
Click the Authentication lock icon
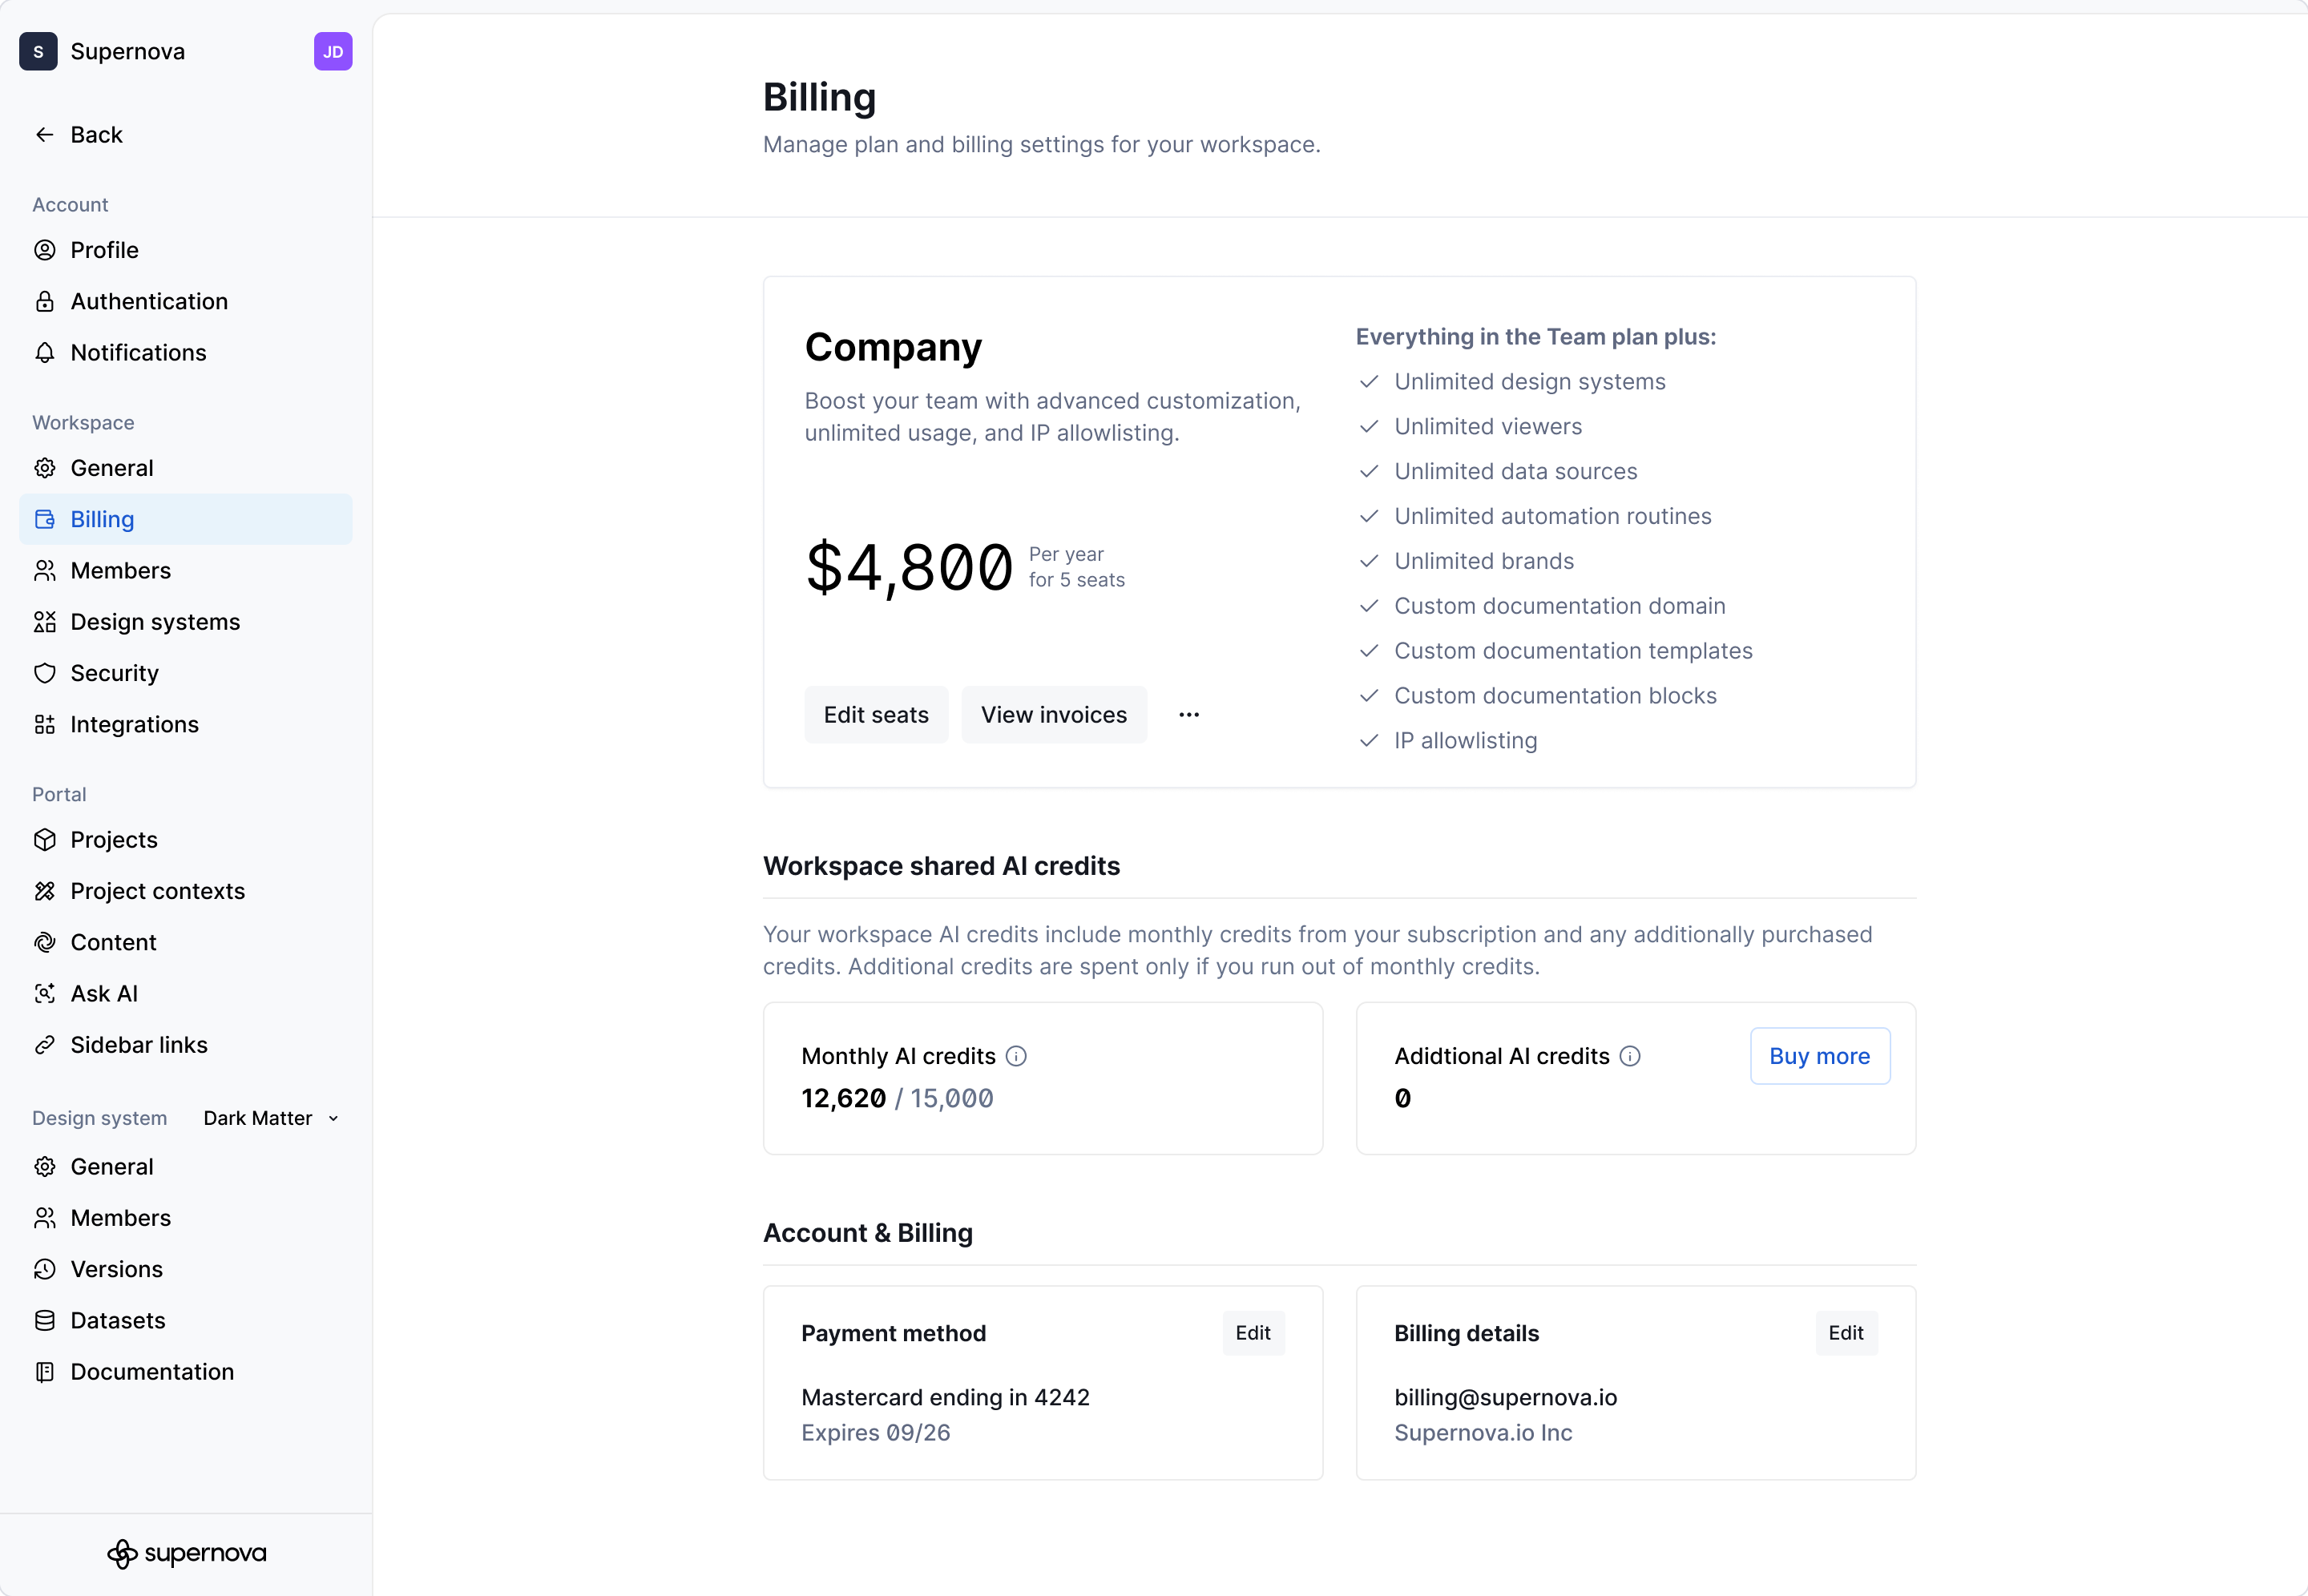pos(45,301)
